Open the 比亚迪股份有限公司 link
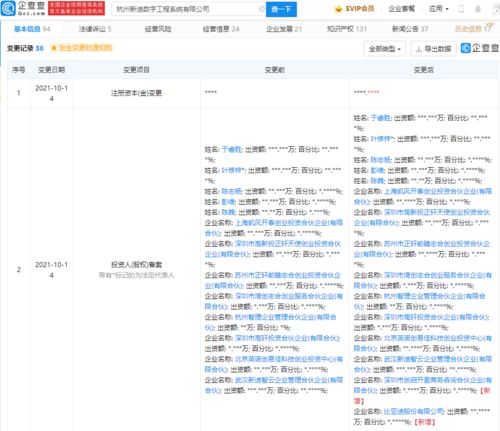 [x=414, y=412]
